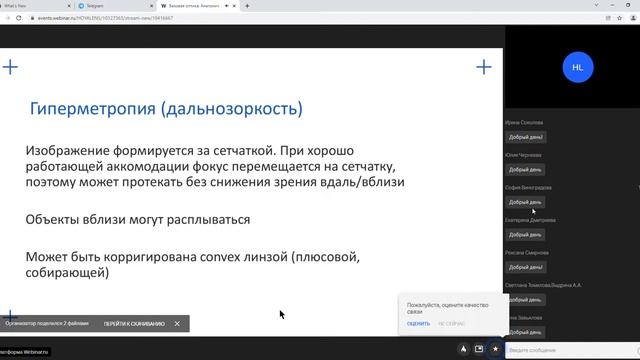The height and width of the screenshot is (360, 640).
Task: Click the message input field 'Введите сообщение'
Action: 571,350
